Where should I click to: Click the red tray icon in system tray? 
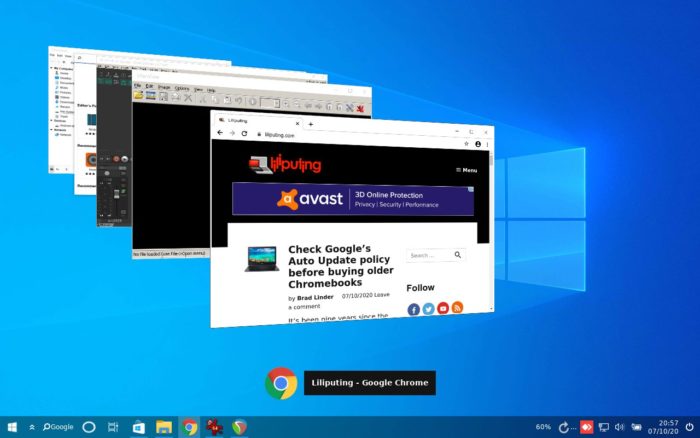pyautogui.click(x=586, y=427)
